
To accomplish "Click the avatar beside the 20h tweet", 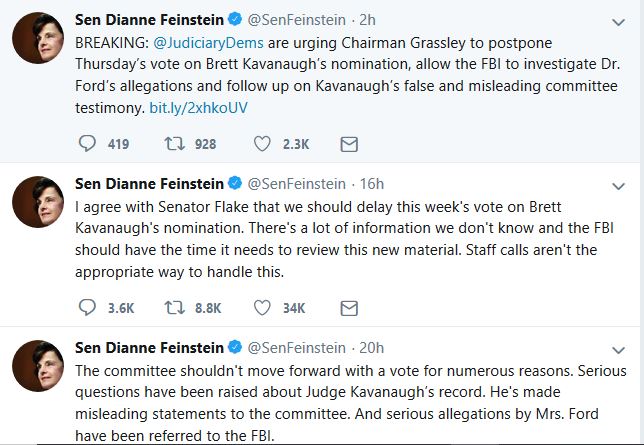I will (39, 367).
